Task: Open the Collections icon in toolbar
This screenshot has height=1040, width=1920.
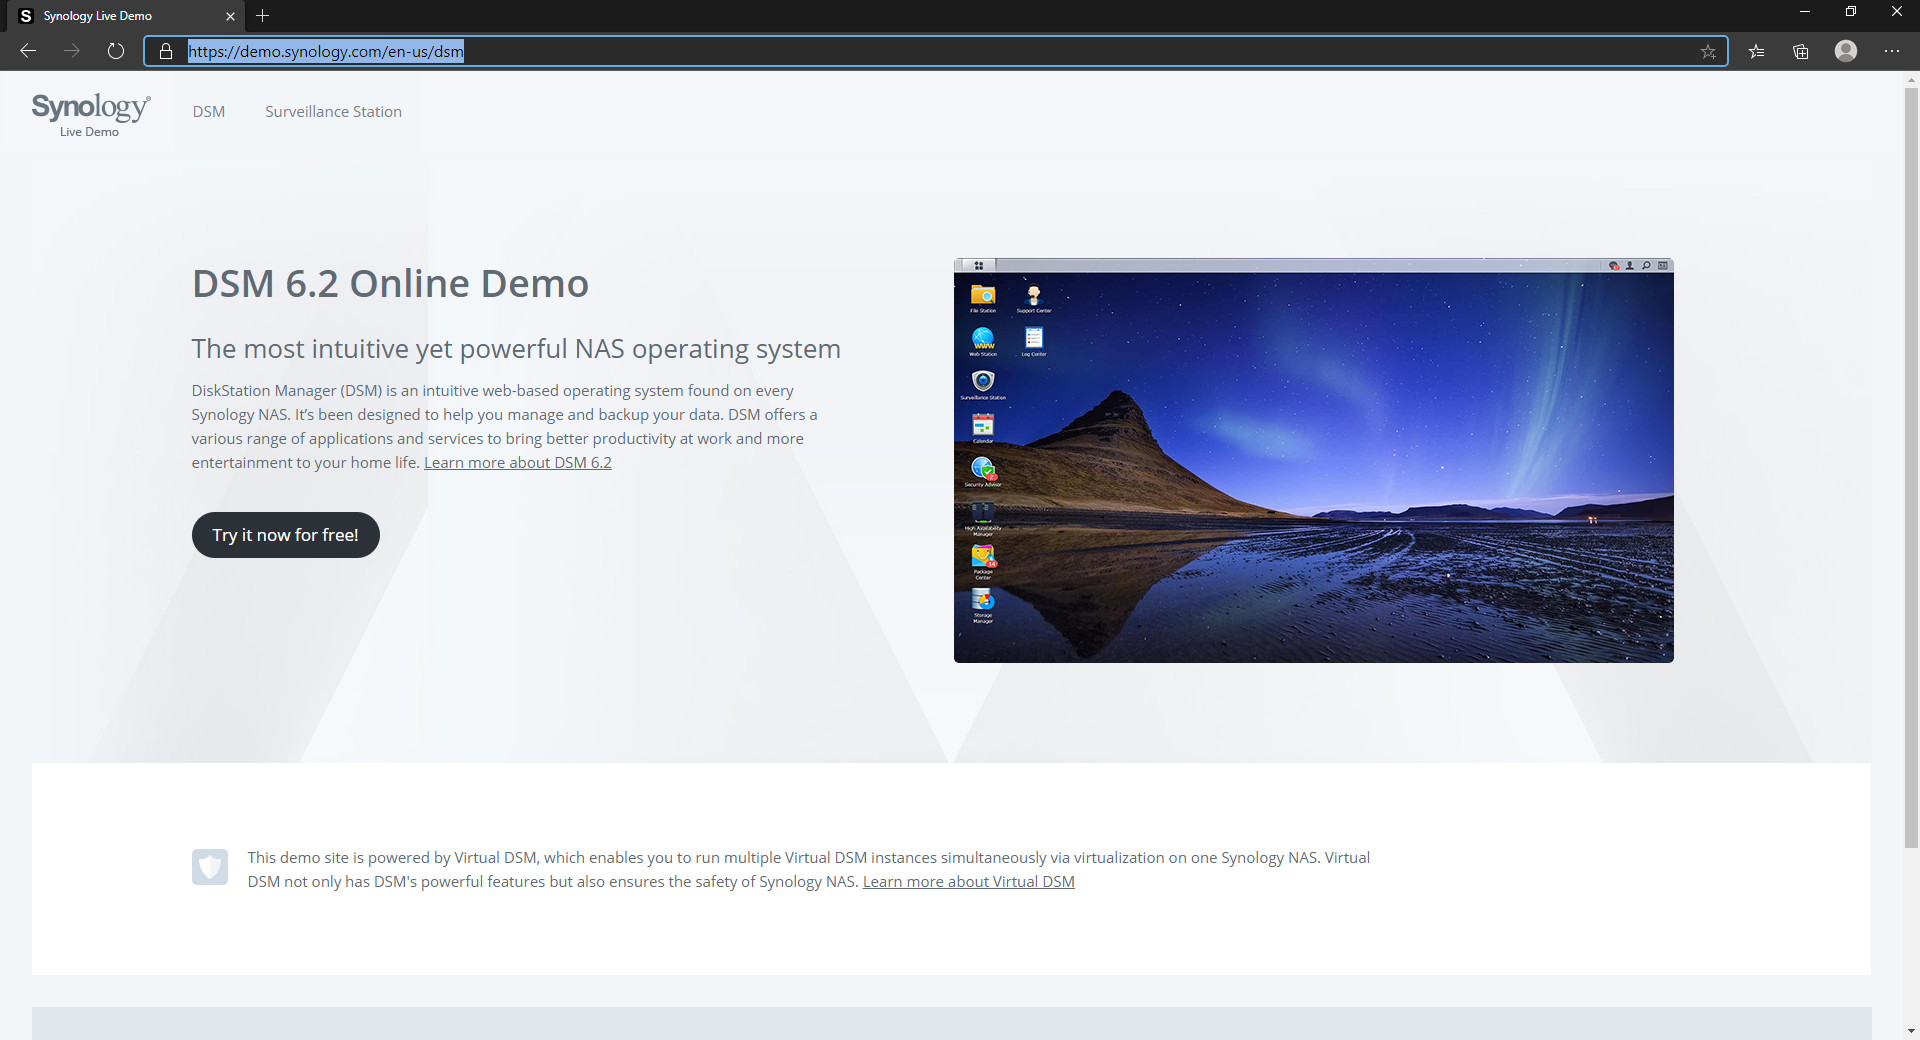Action: [x=1801, y=51]
